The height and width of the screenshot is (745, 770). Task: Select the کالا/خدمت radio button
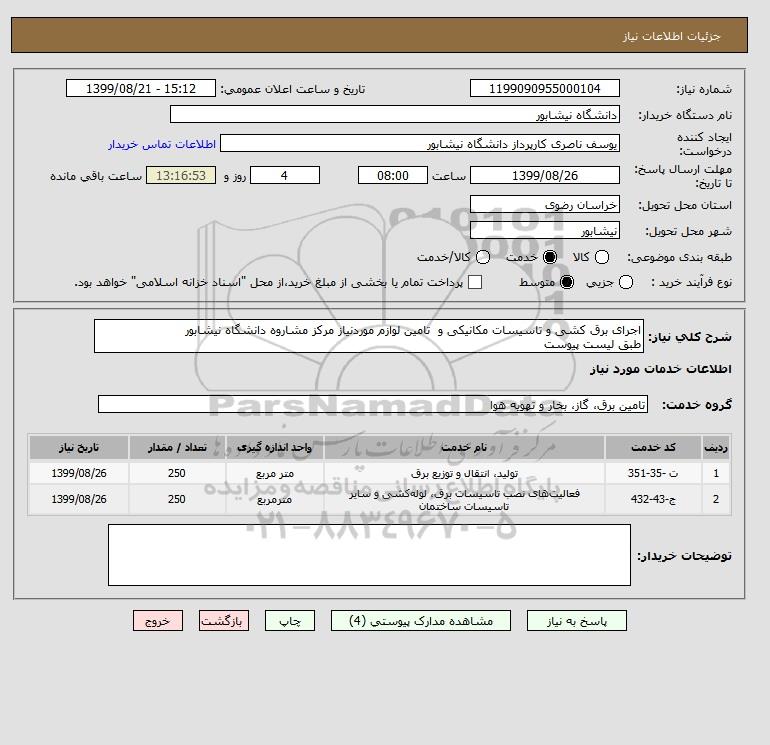[x=483, y=257]
